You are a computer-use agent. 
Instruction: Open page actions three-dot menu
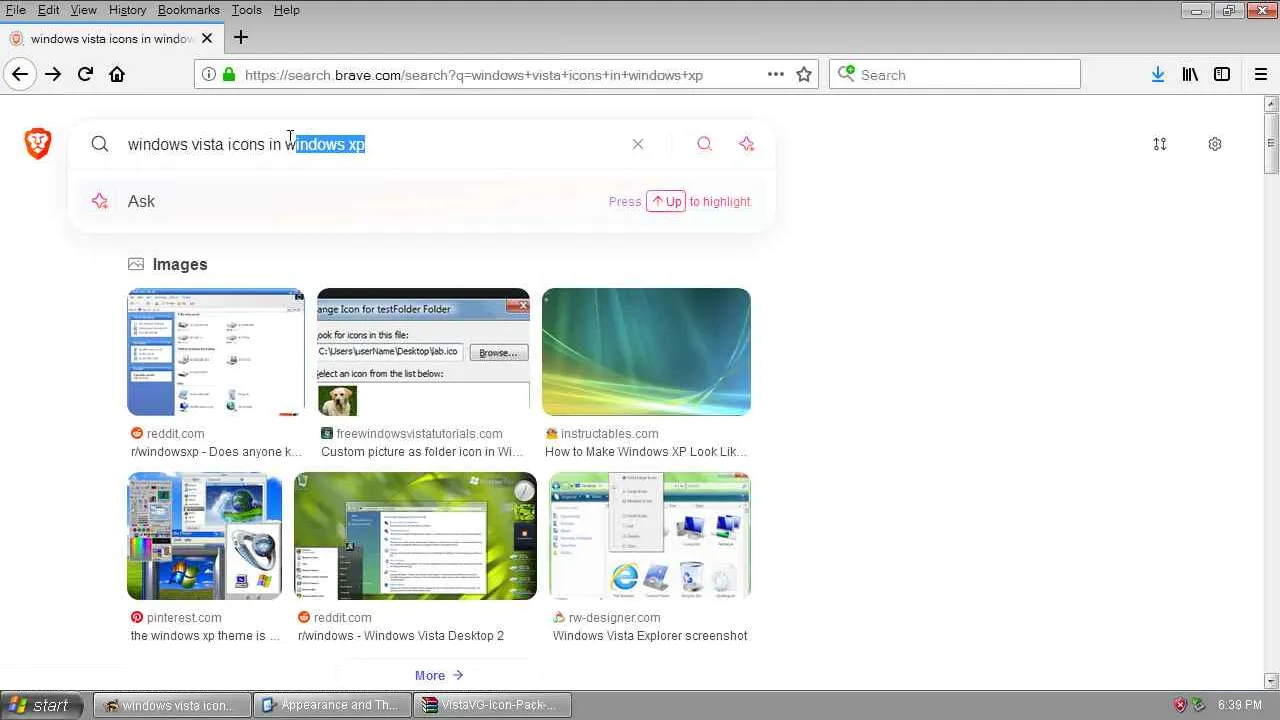[x=776, y=74]
